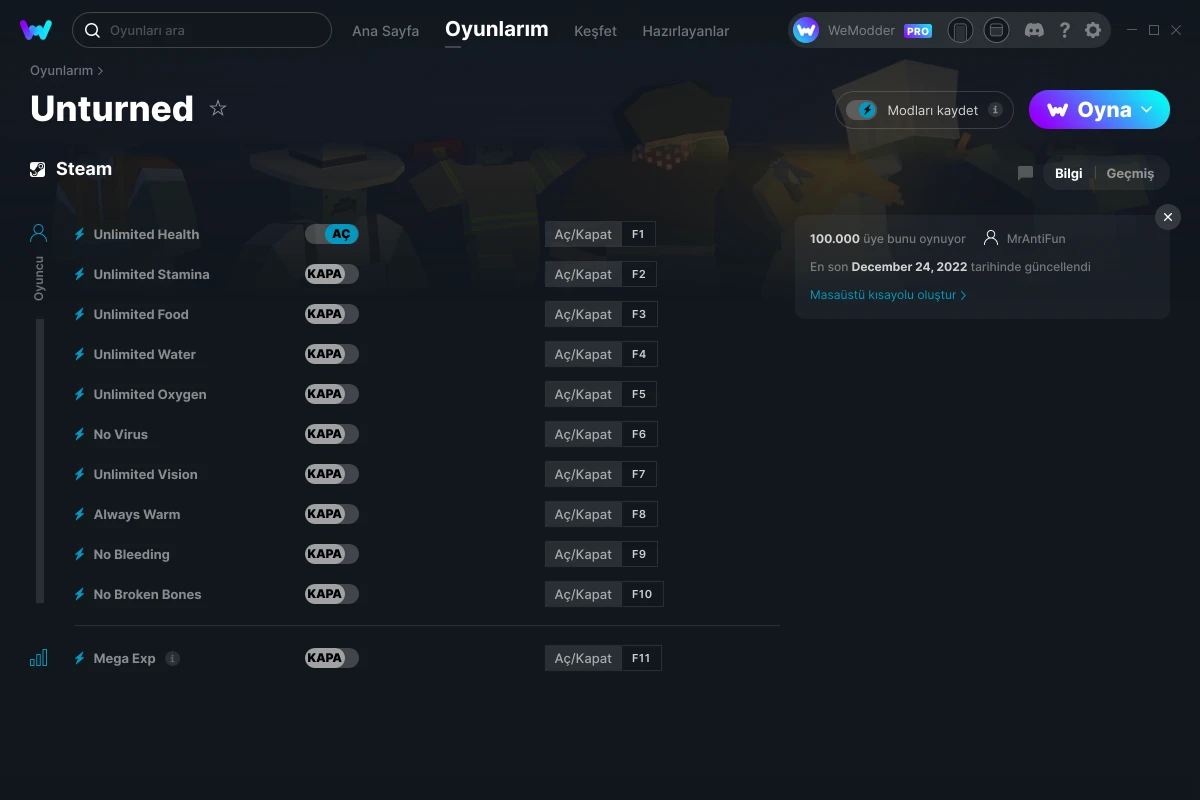Click the lightning icon beside No Virus
Screen dimensions: 1200x800
(x=80, y=434)
